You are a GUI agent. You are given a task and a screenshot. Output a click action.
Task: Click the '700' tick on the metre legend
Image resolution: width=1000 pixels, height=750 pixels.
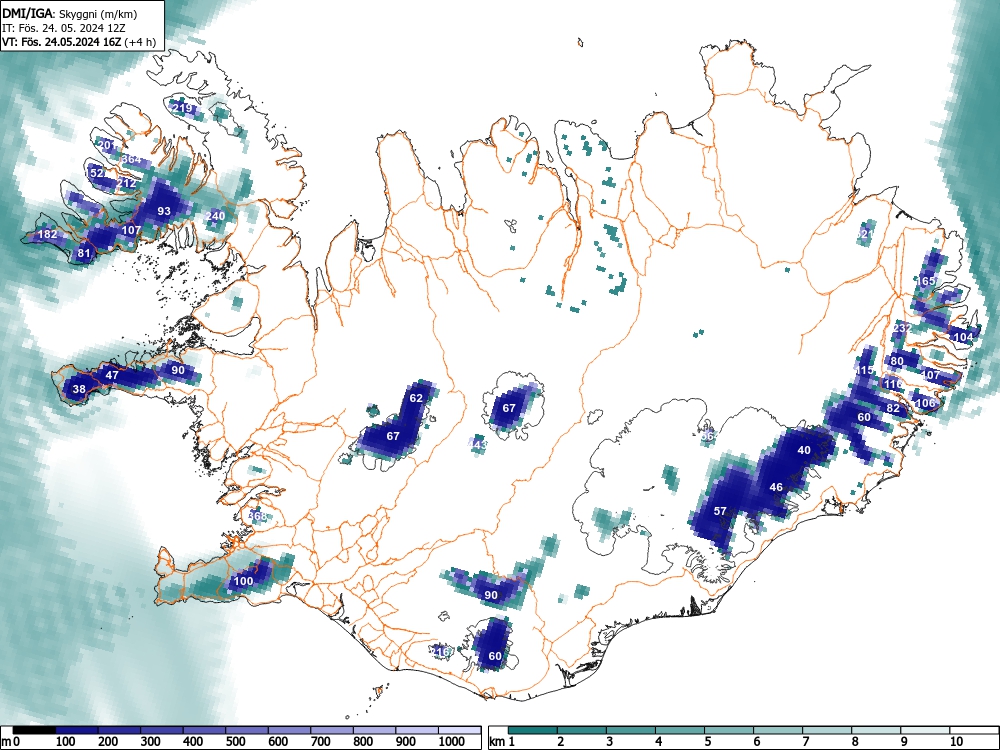(x=321, y=742)
